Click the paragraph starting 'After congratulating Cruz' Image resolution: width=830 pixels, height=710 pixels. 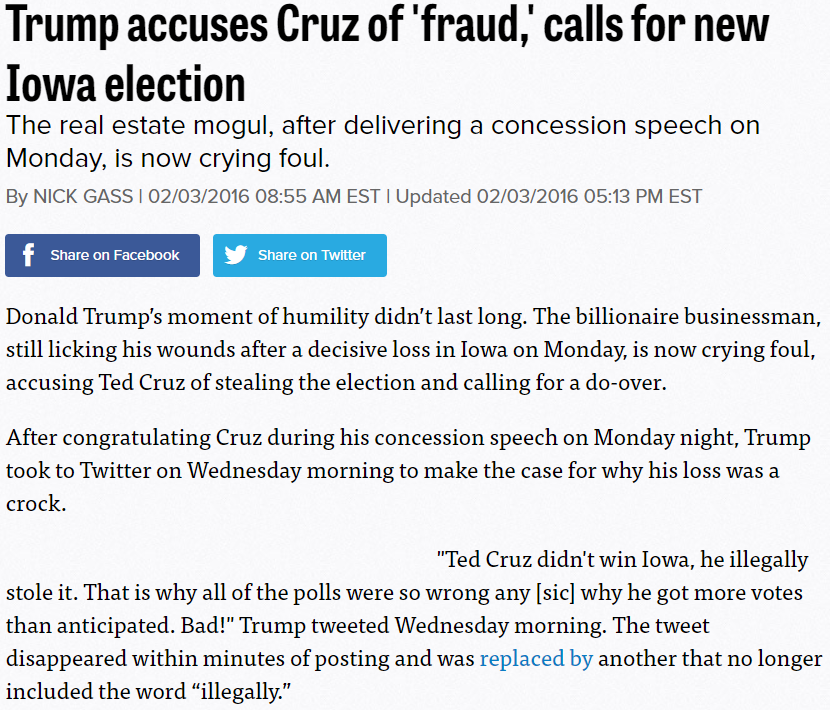pos(408,471)
